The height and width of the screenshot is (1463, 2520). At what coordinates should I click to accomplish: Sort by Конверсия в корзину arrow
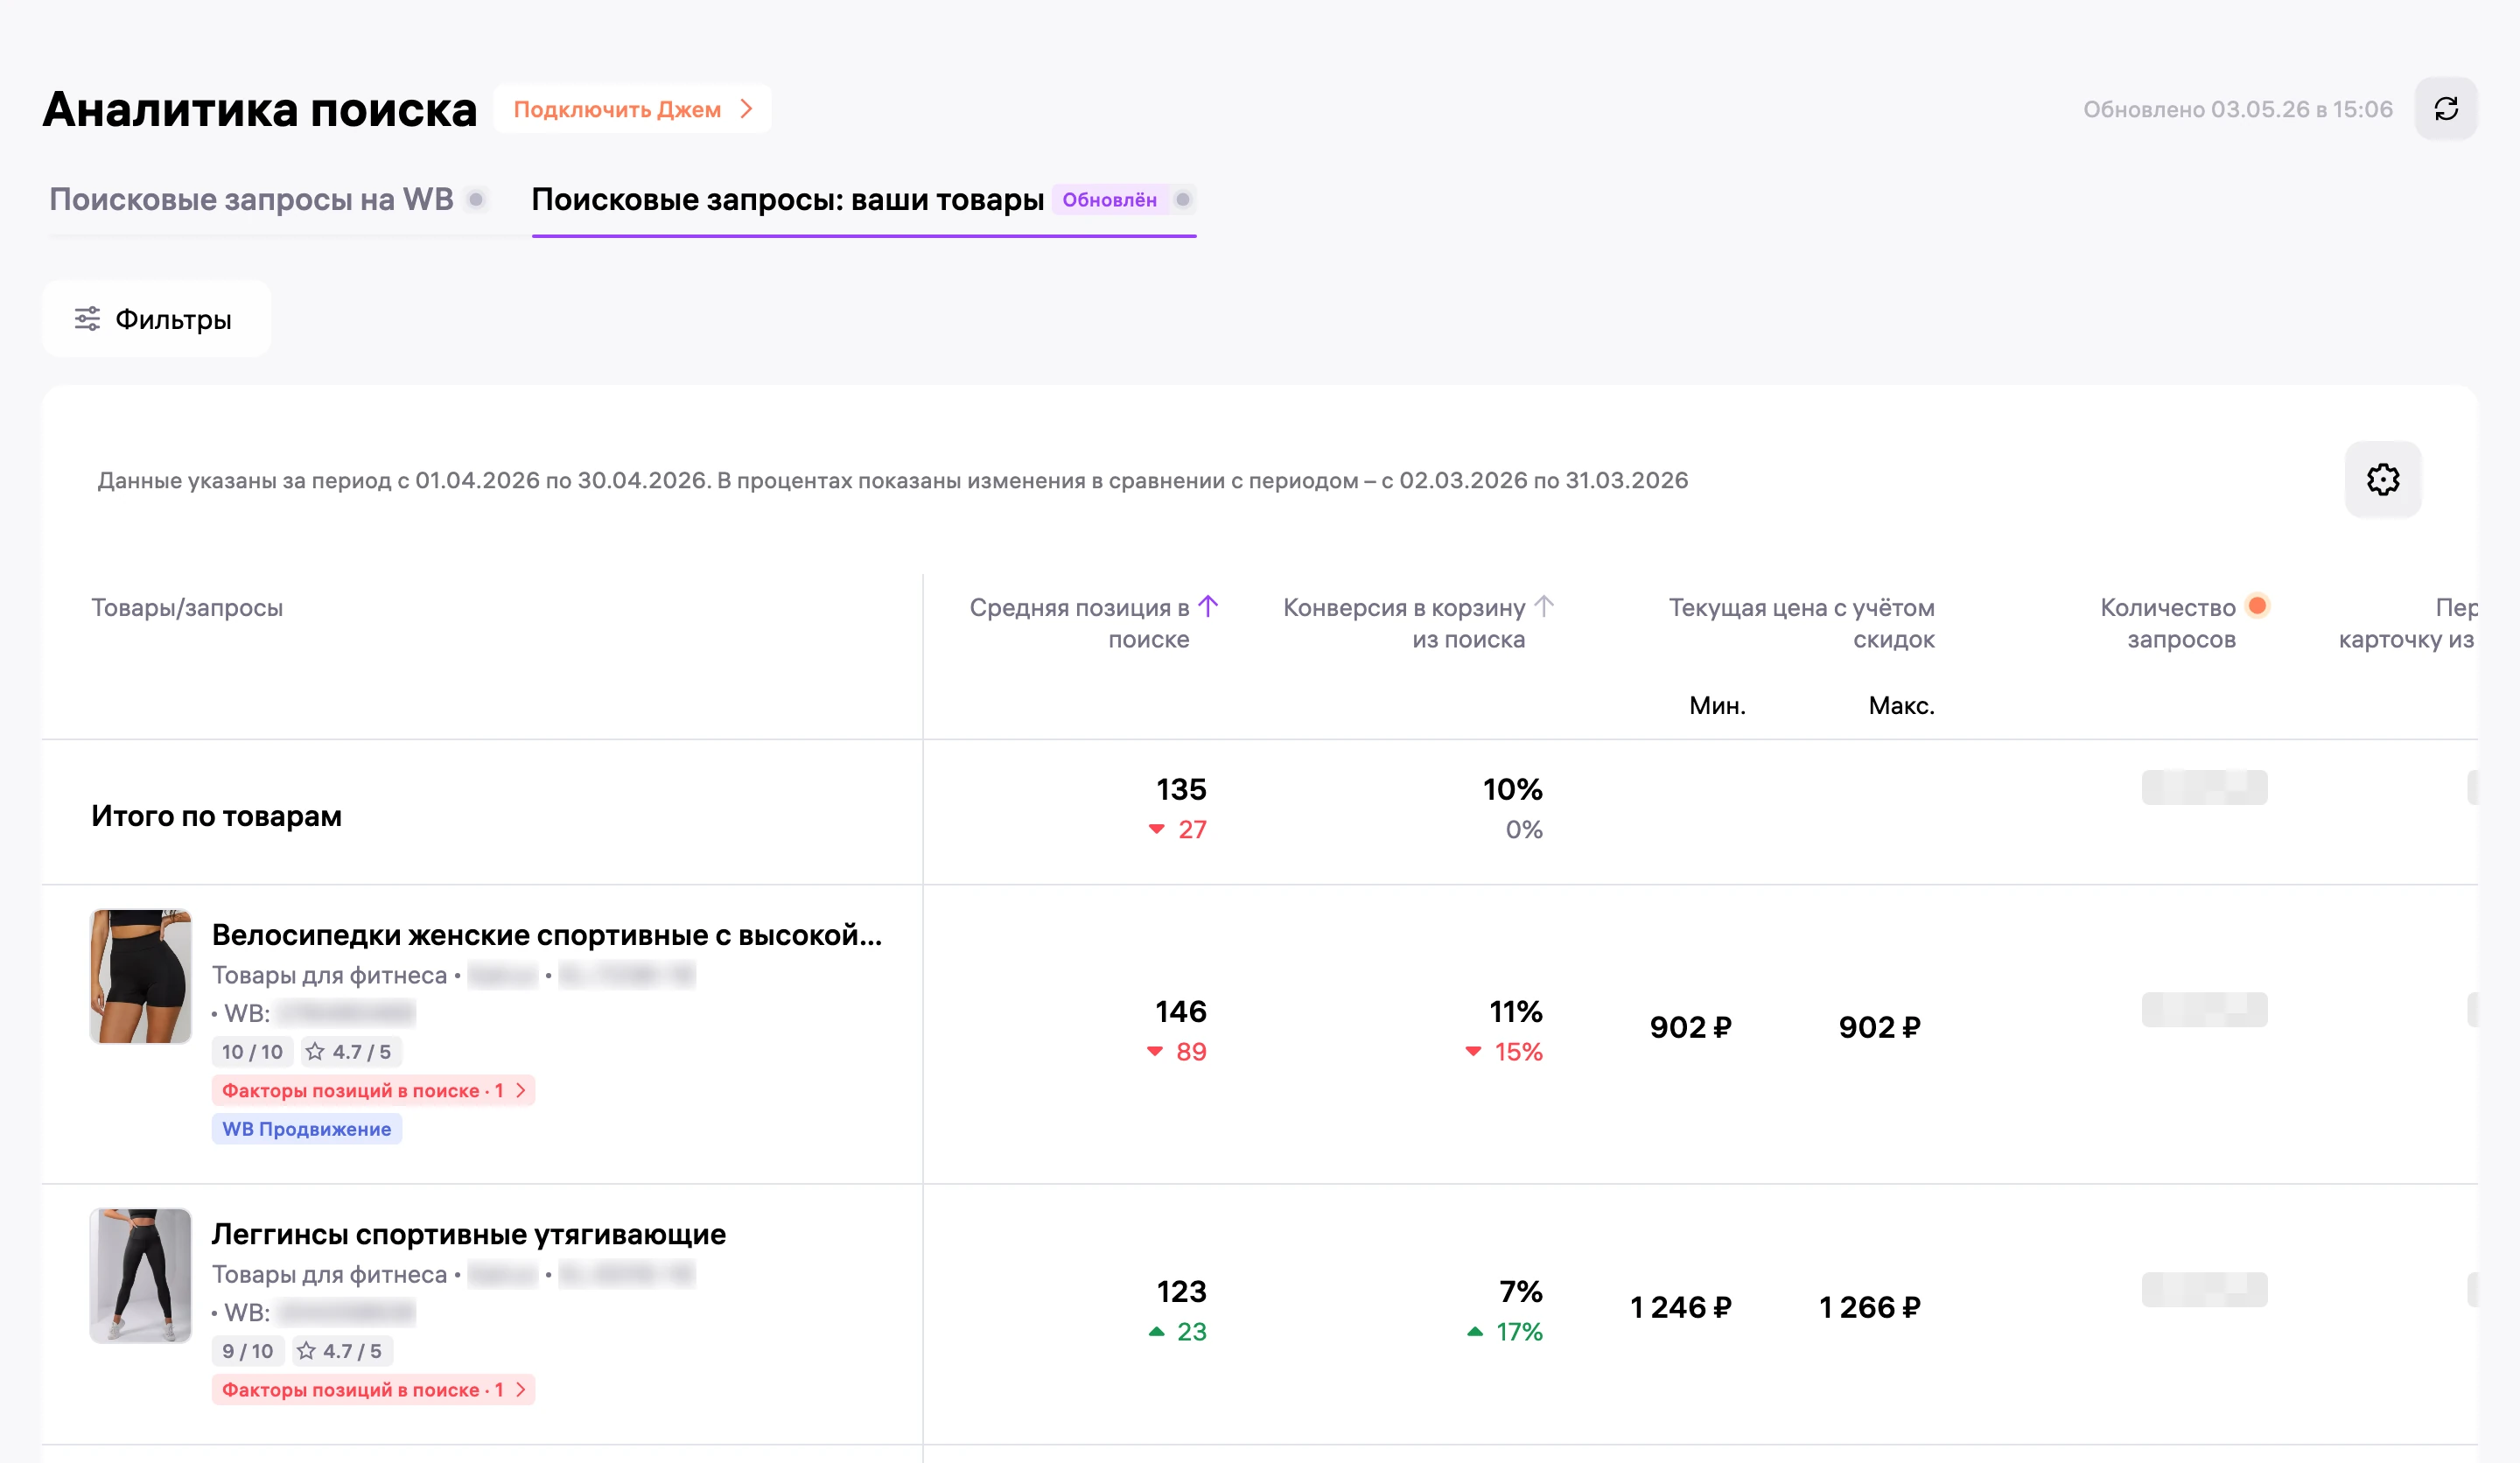coord(1544,606)
